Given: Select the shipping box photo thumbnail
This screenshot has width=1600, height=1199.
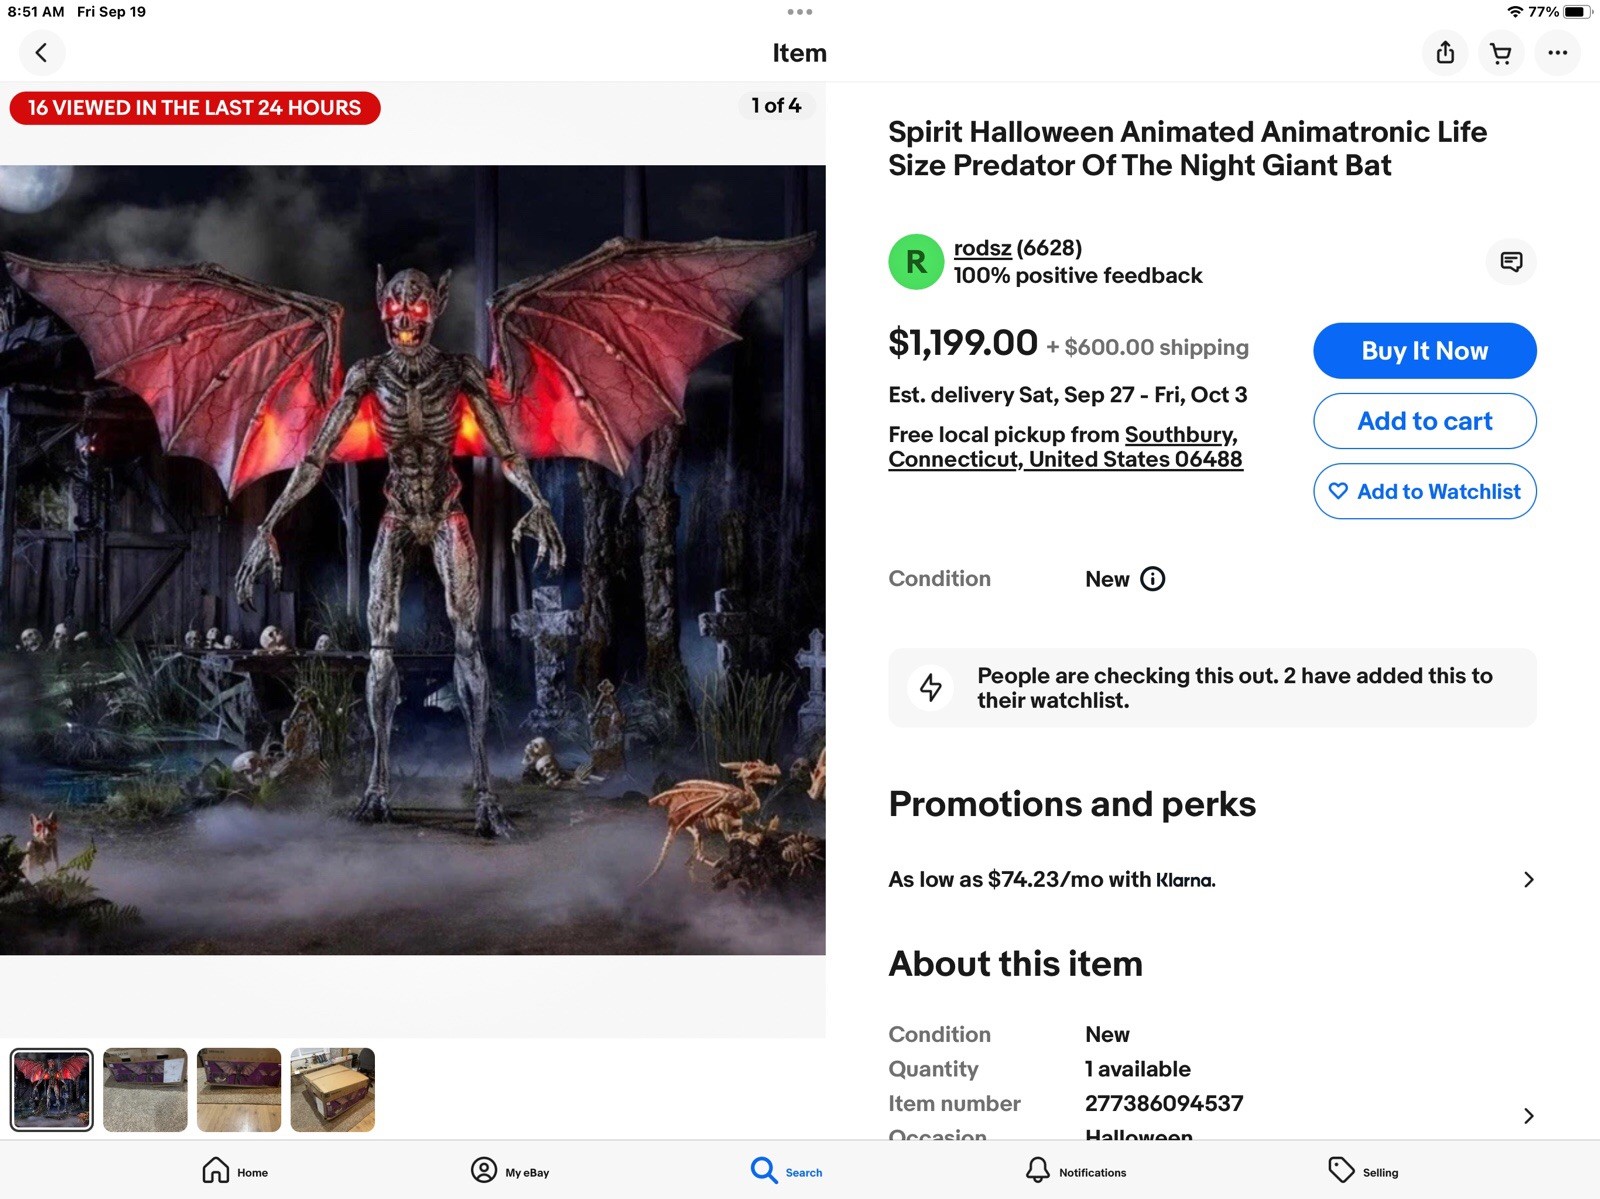Looking at the screenshot, I should pyautogui.click(x=332, y=1089).
